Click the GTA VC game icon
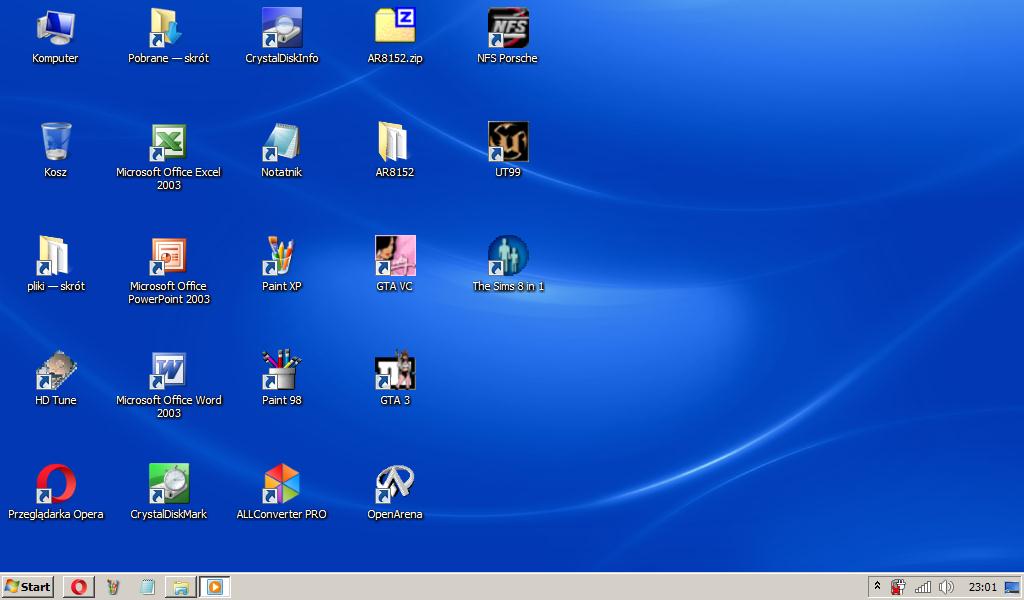This screenshot has width=1024, height=600. (x=394, y=264)
